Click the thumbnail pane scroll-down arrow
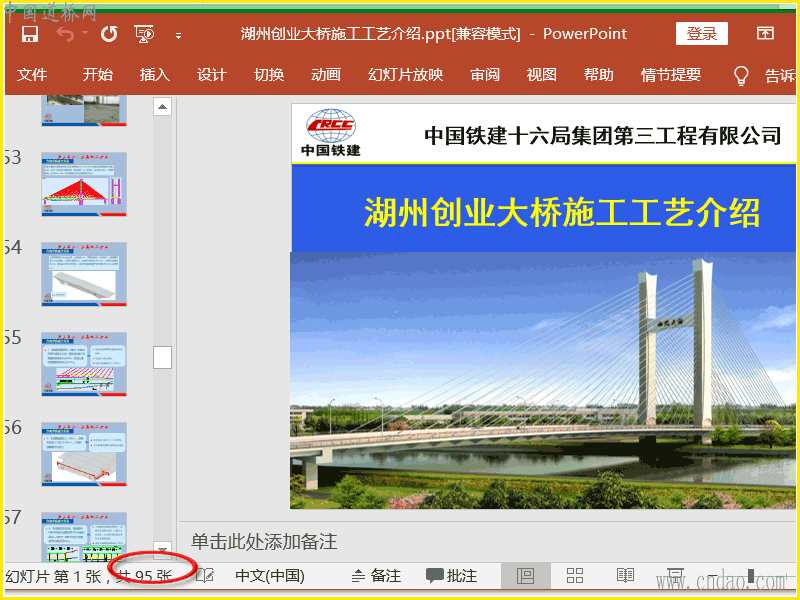This screenshot has height=600, width=800. pos(162,549)
